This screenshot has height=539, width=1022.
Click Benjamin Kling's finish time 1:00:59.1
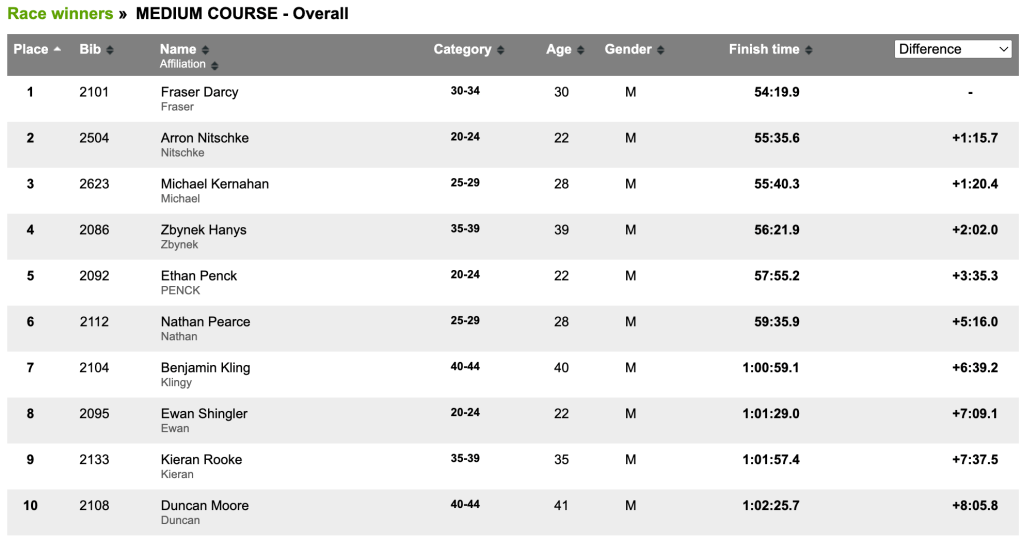coord(771,368)
